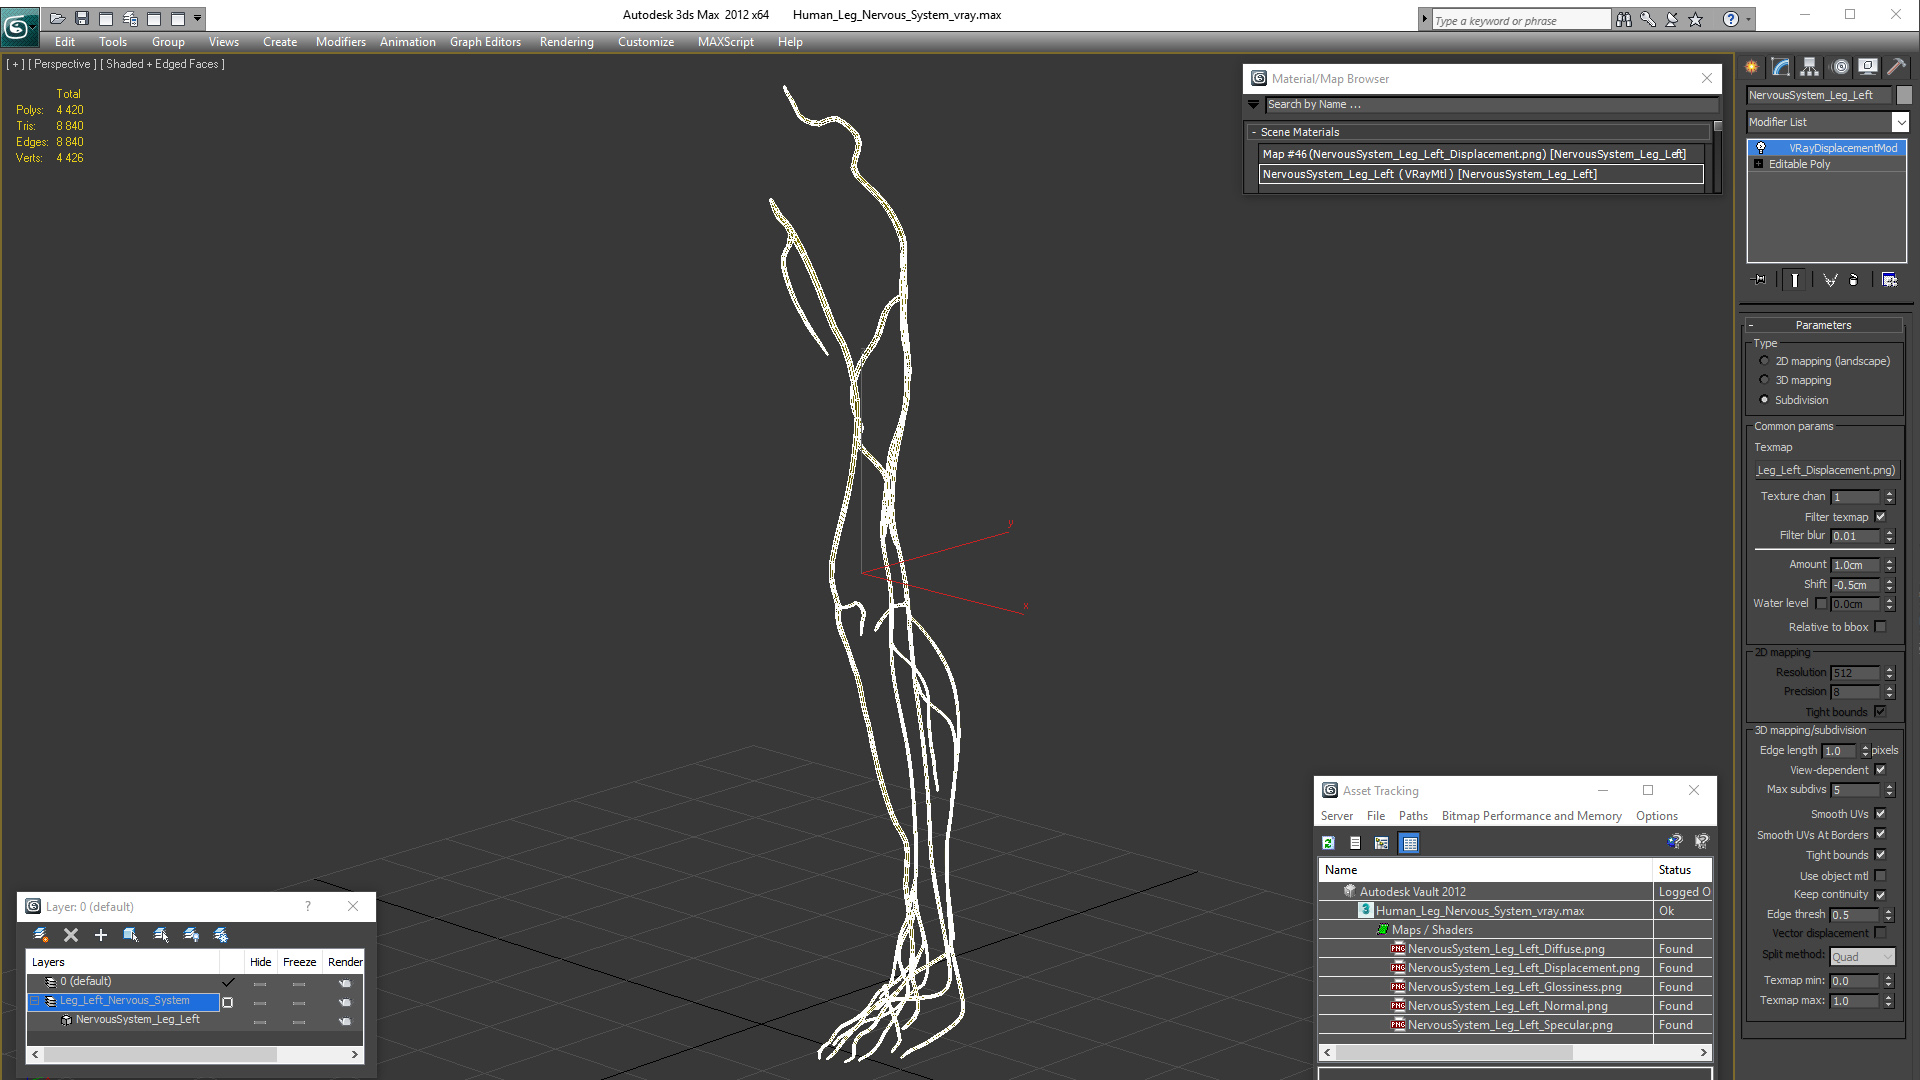1920x1080 pixels.
Task: Click Create New Layer icon in Layer dialog
Action: [x=40, y=935]
